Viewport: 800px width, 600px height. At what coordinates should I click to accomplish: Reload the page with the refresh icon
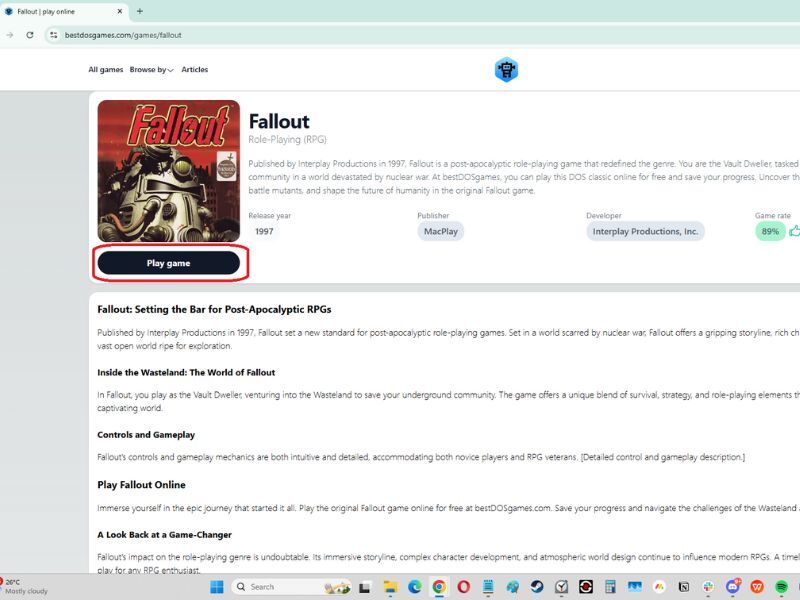(30, 34)
